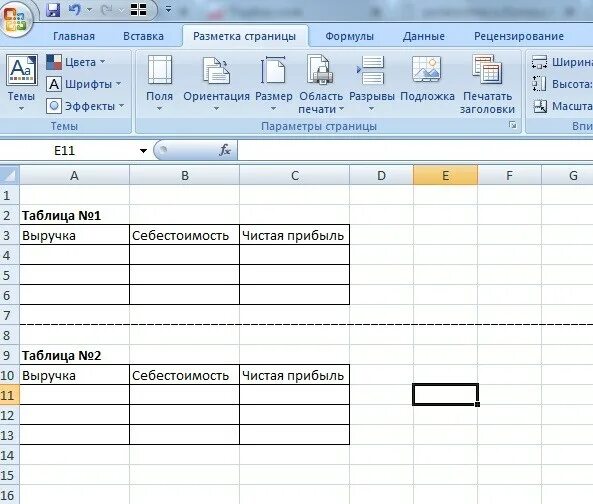Click the Высота height scaling option
The width and height of the screenshot is (593, 504).
click(562, 84)
